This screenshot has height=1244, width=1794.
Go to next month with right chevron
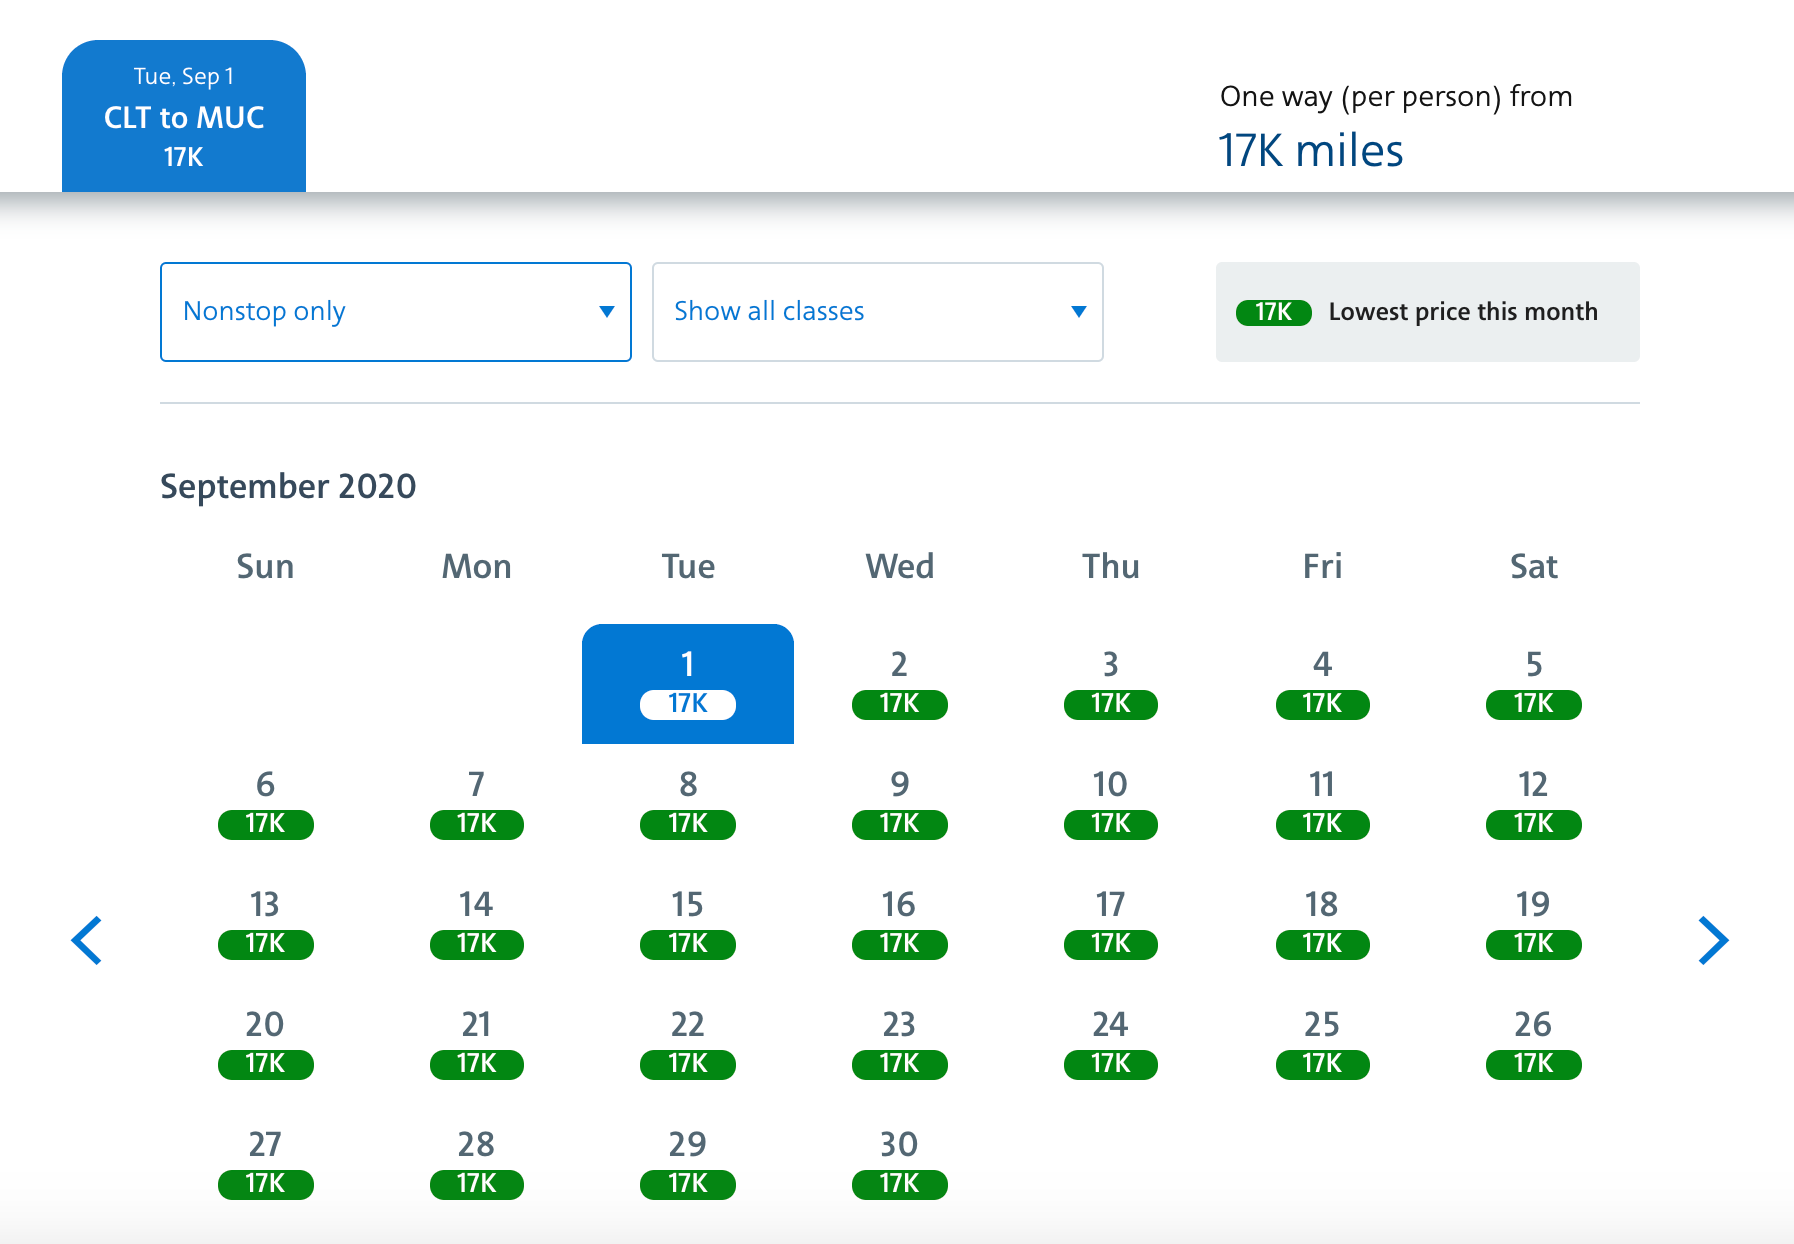point(1712,940)
